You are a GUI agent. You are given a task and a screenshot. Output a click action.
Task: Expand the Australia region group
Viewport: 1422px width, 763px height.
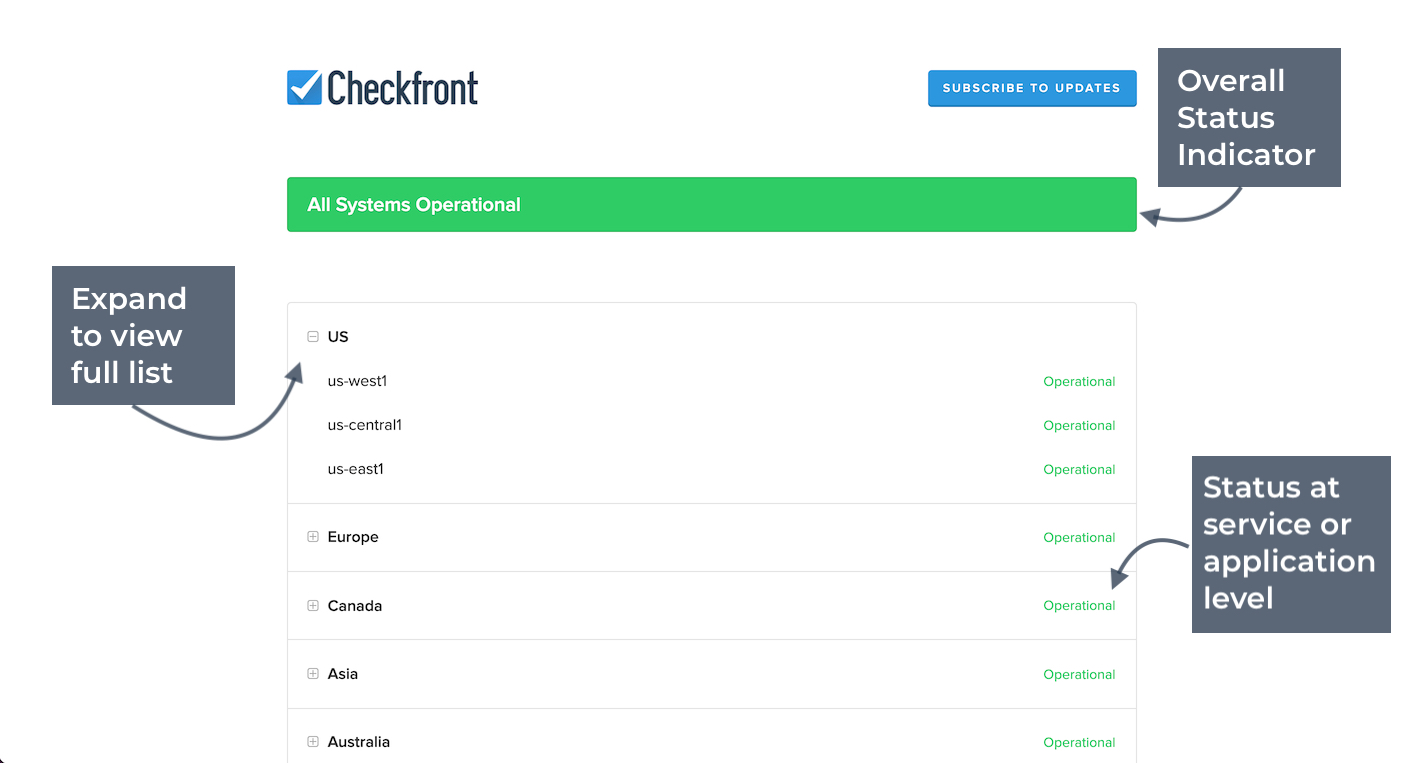(x=313, y=742)
